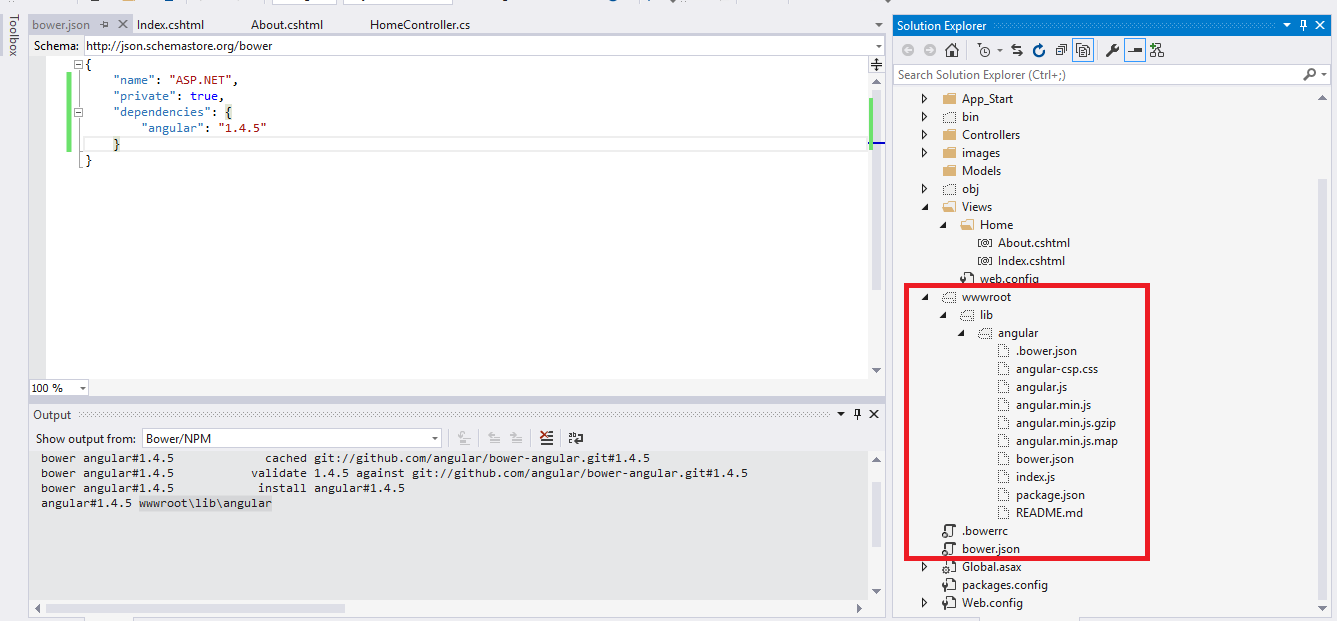Click the Home icon in Solution Explorer

(x=951, y=51)
